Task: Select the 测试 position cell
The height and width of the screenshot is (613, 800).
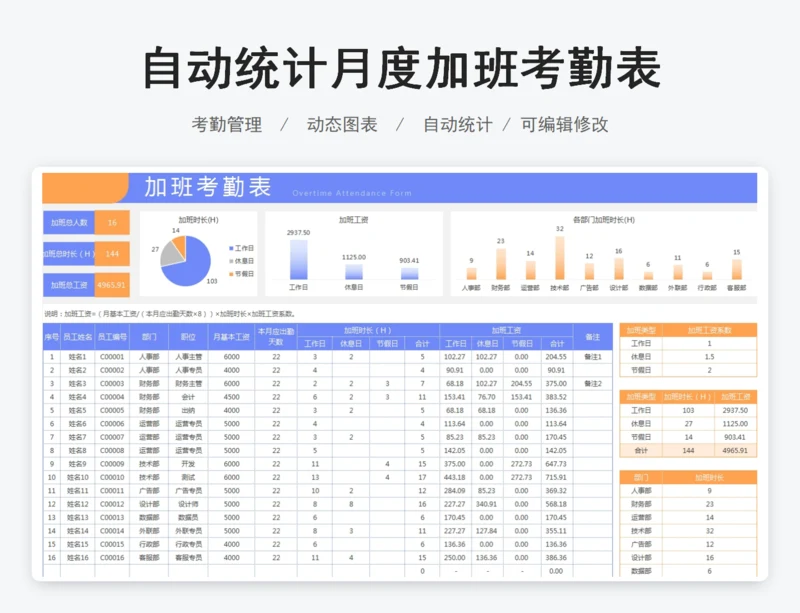Action: coord(188,477)
